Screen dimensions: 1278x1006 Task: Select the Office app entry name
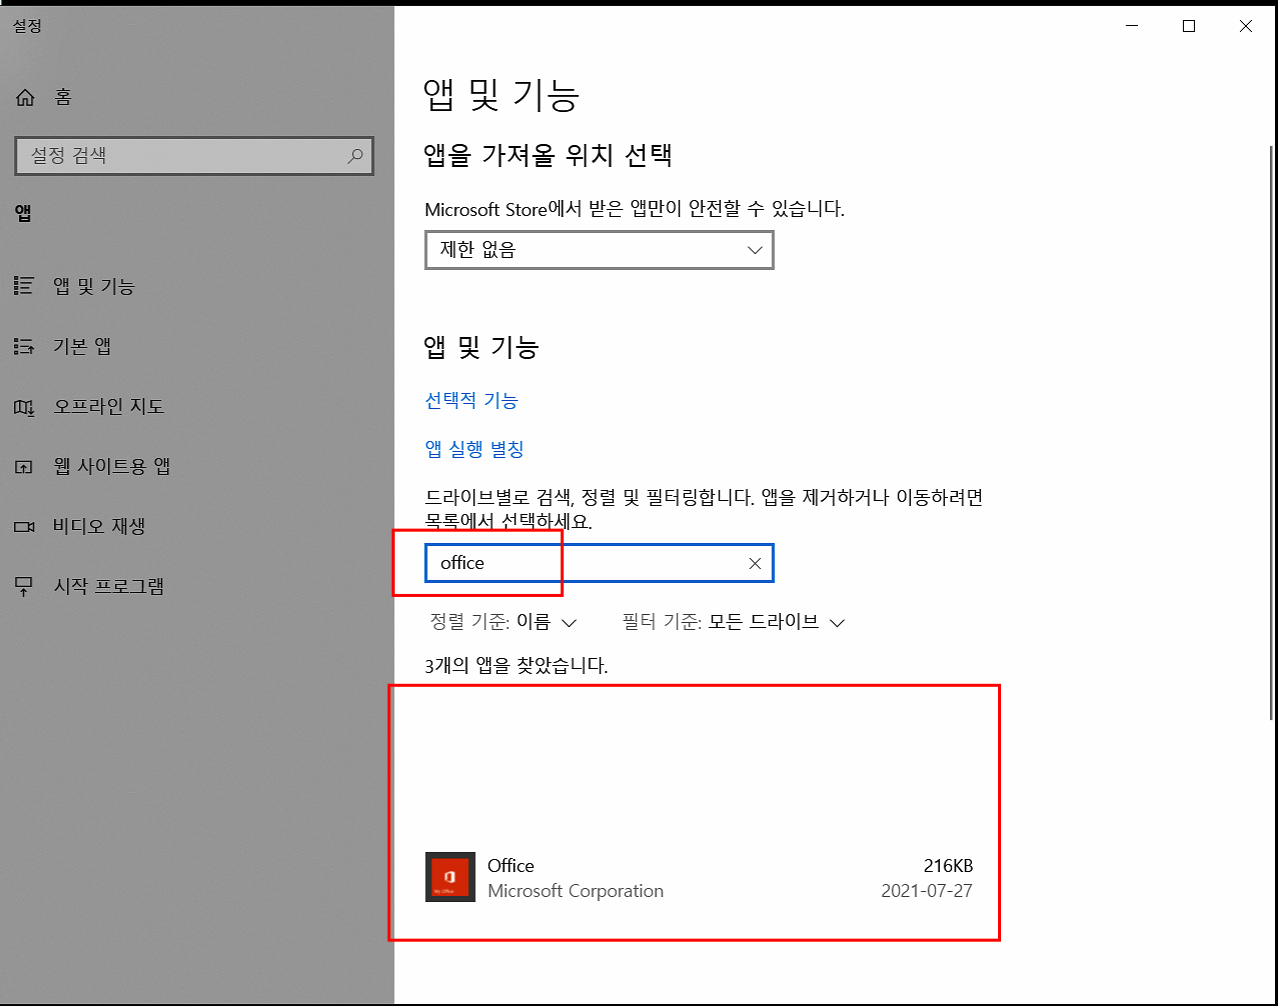tap(511, 865)
